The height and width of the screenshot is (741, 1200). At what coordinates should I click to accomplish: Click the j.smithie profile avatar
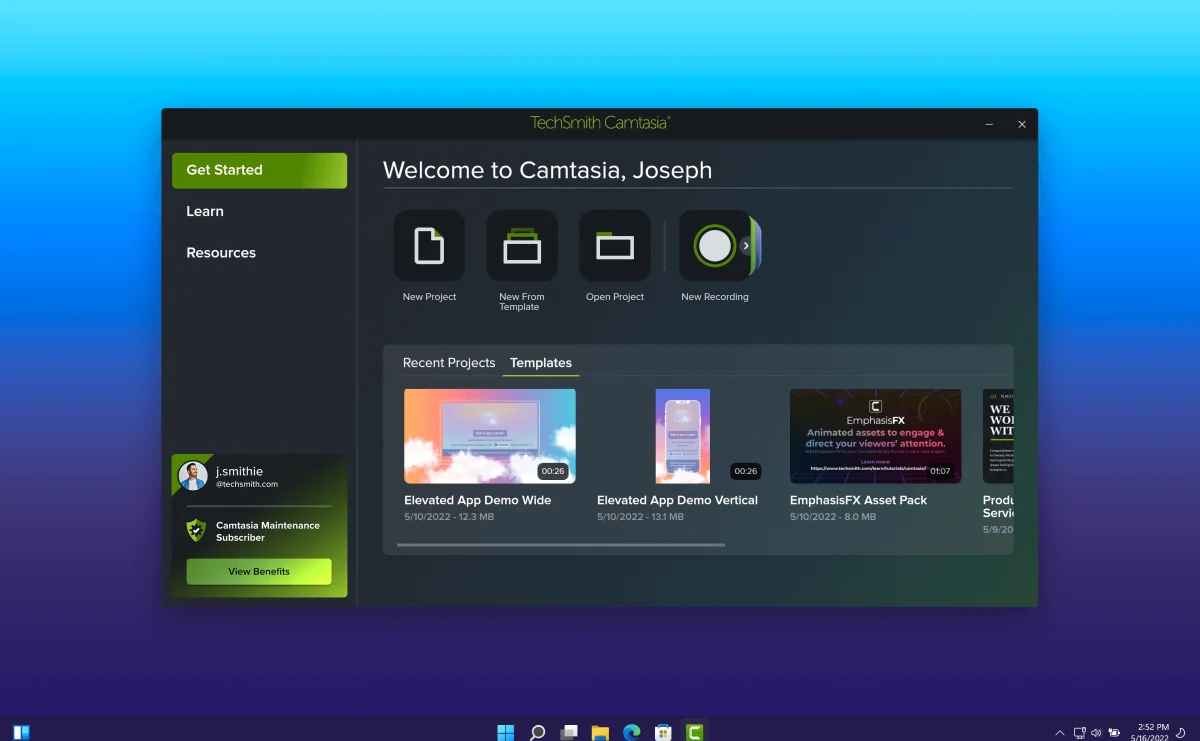point(193,476)
